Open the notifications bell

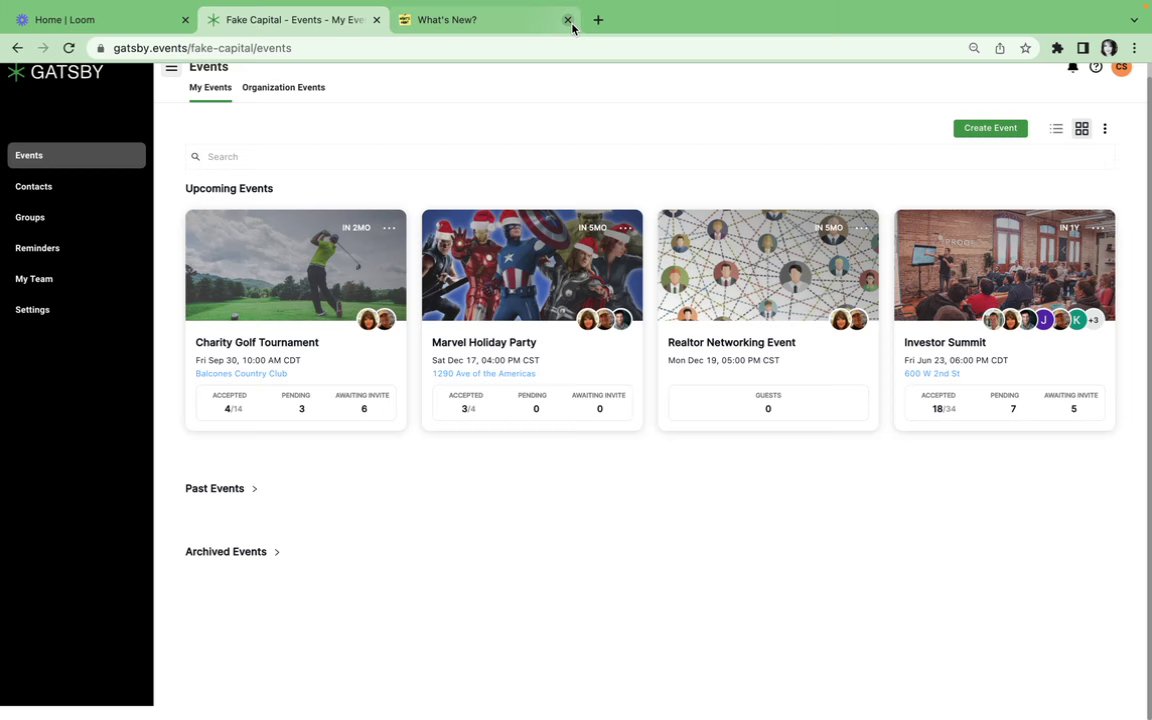(1073, 68)
